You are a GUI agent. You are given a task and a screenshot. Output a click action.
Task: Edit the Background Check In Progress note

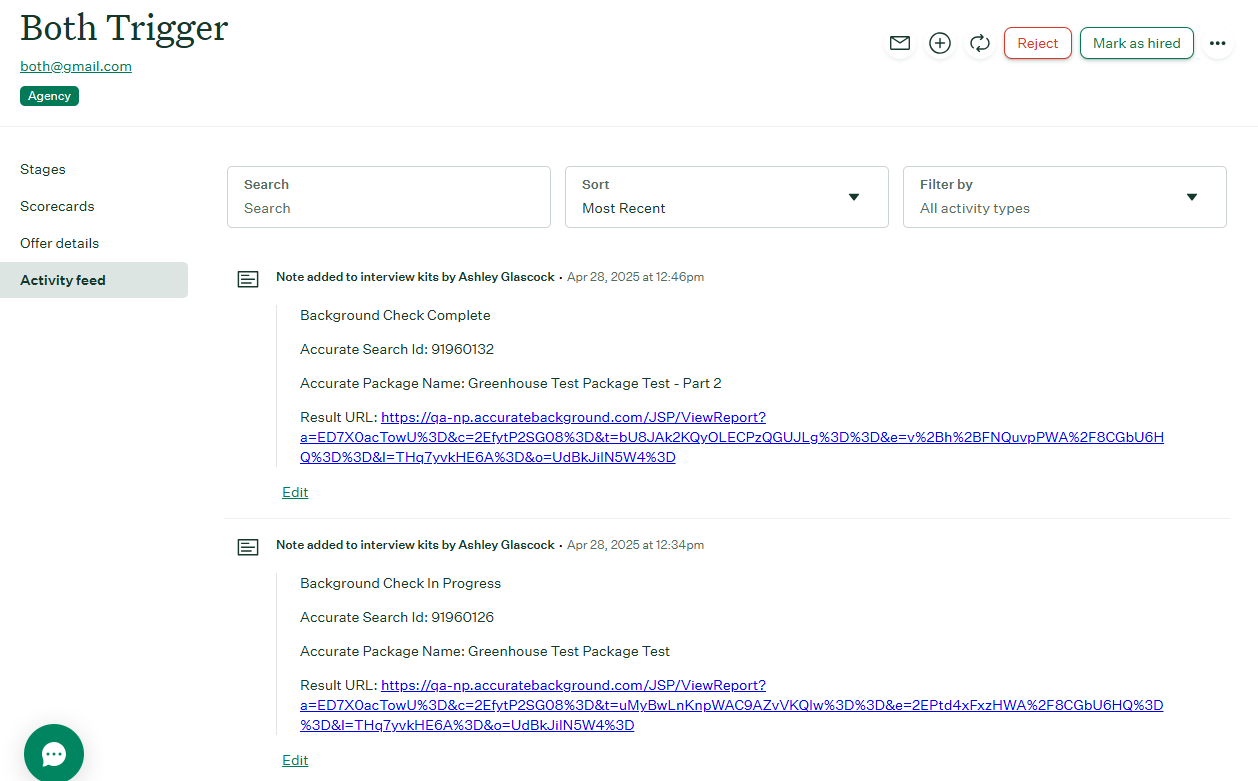(295, 760)
